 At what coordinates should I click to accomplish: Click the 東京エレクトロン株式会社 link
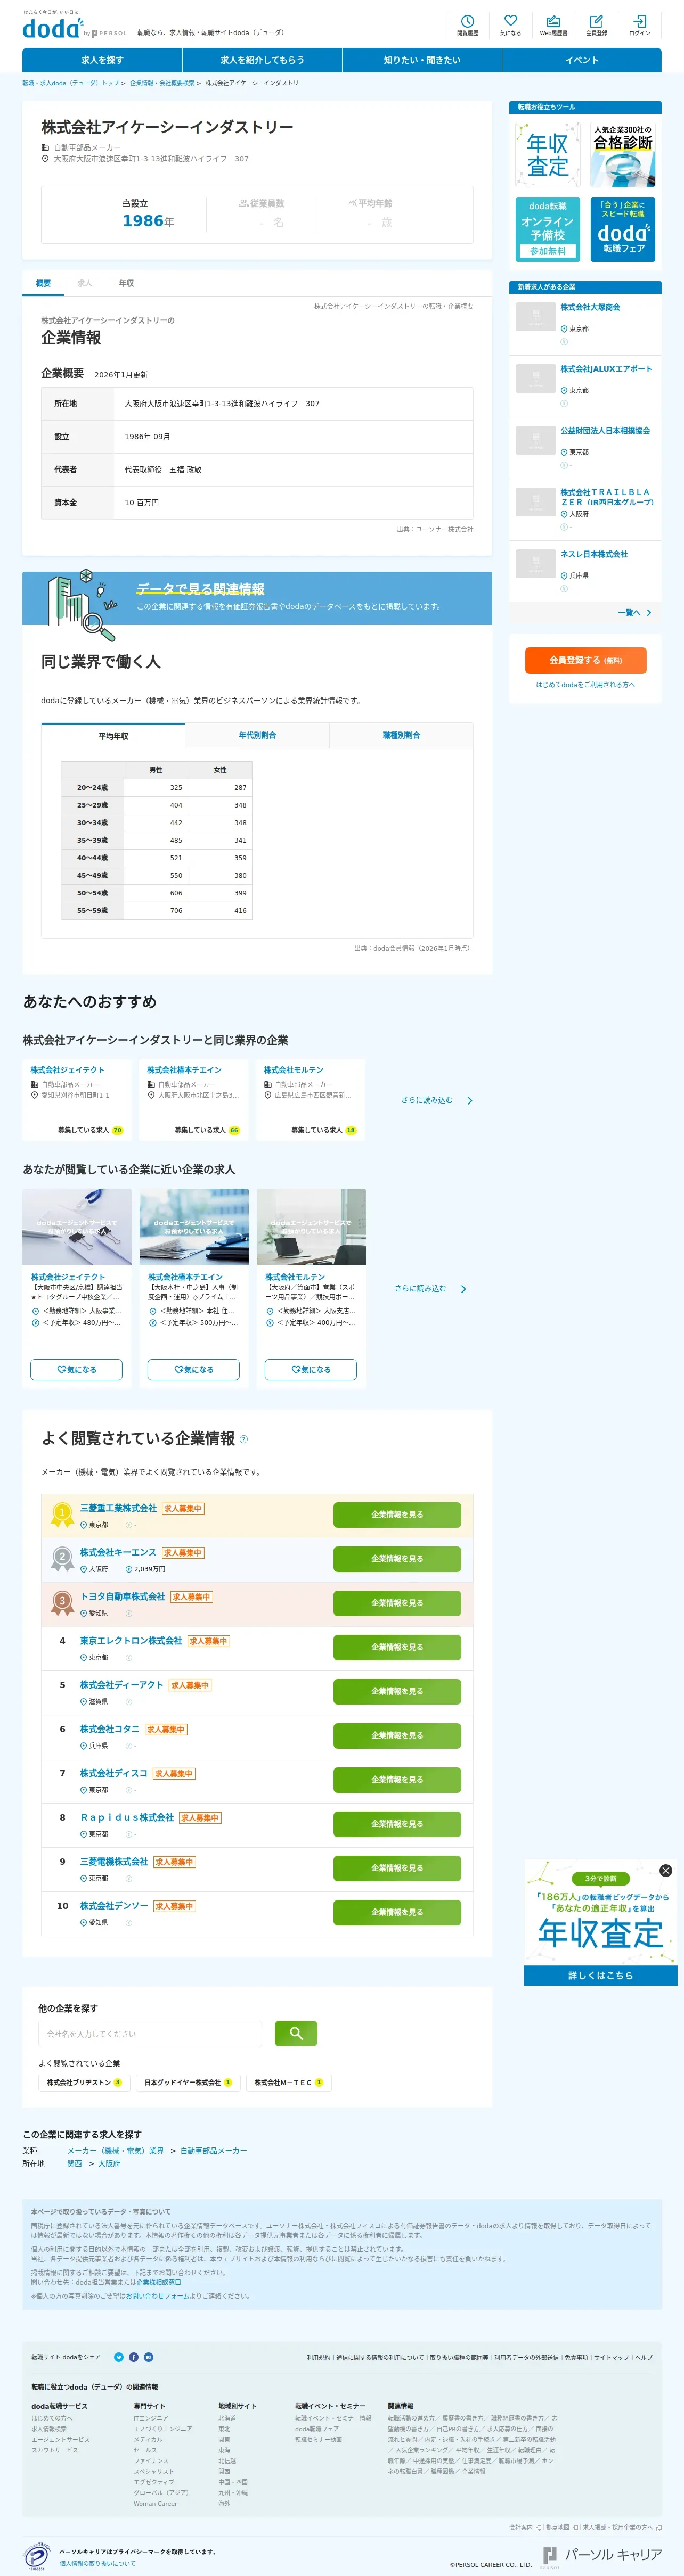pos(131,1641)
